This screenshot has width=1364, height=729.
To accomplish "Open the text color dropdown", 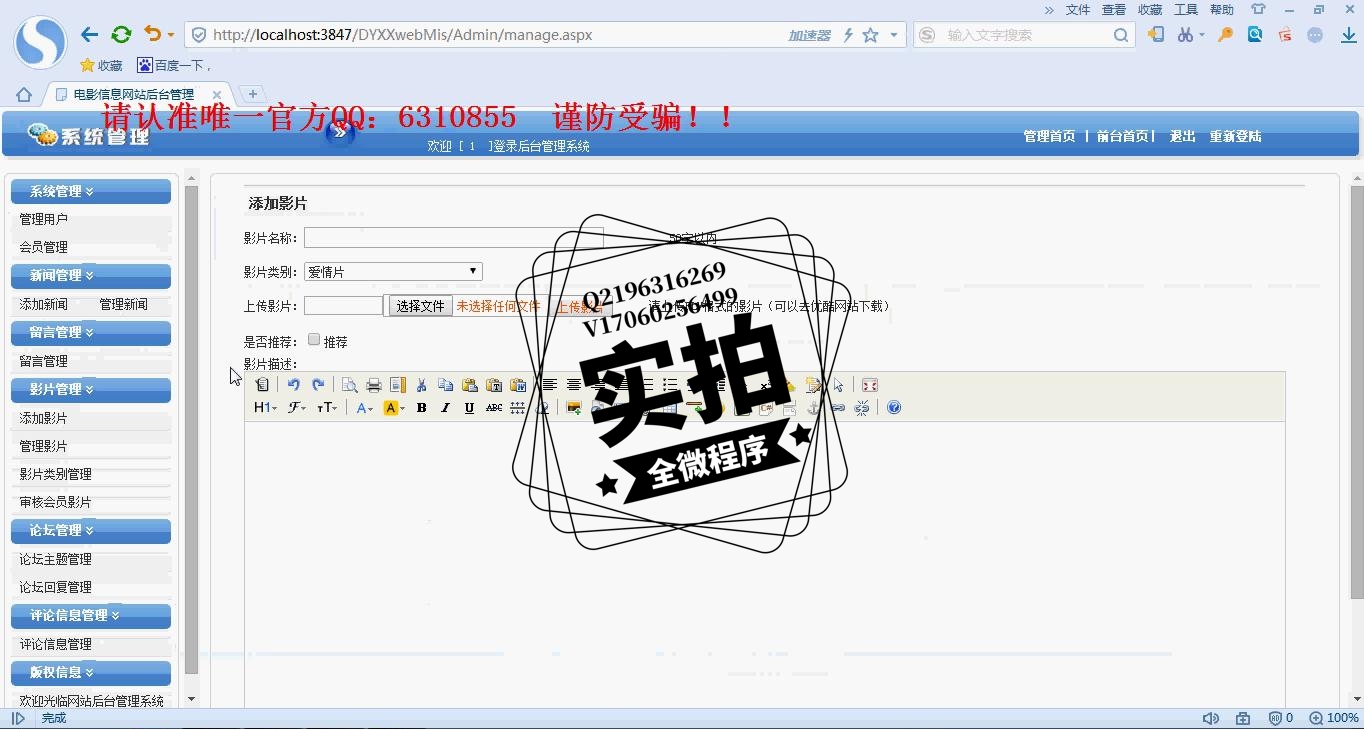I will 364,407.
